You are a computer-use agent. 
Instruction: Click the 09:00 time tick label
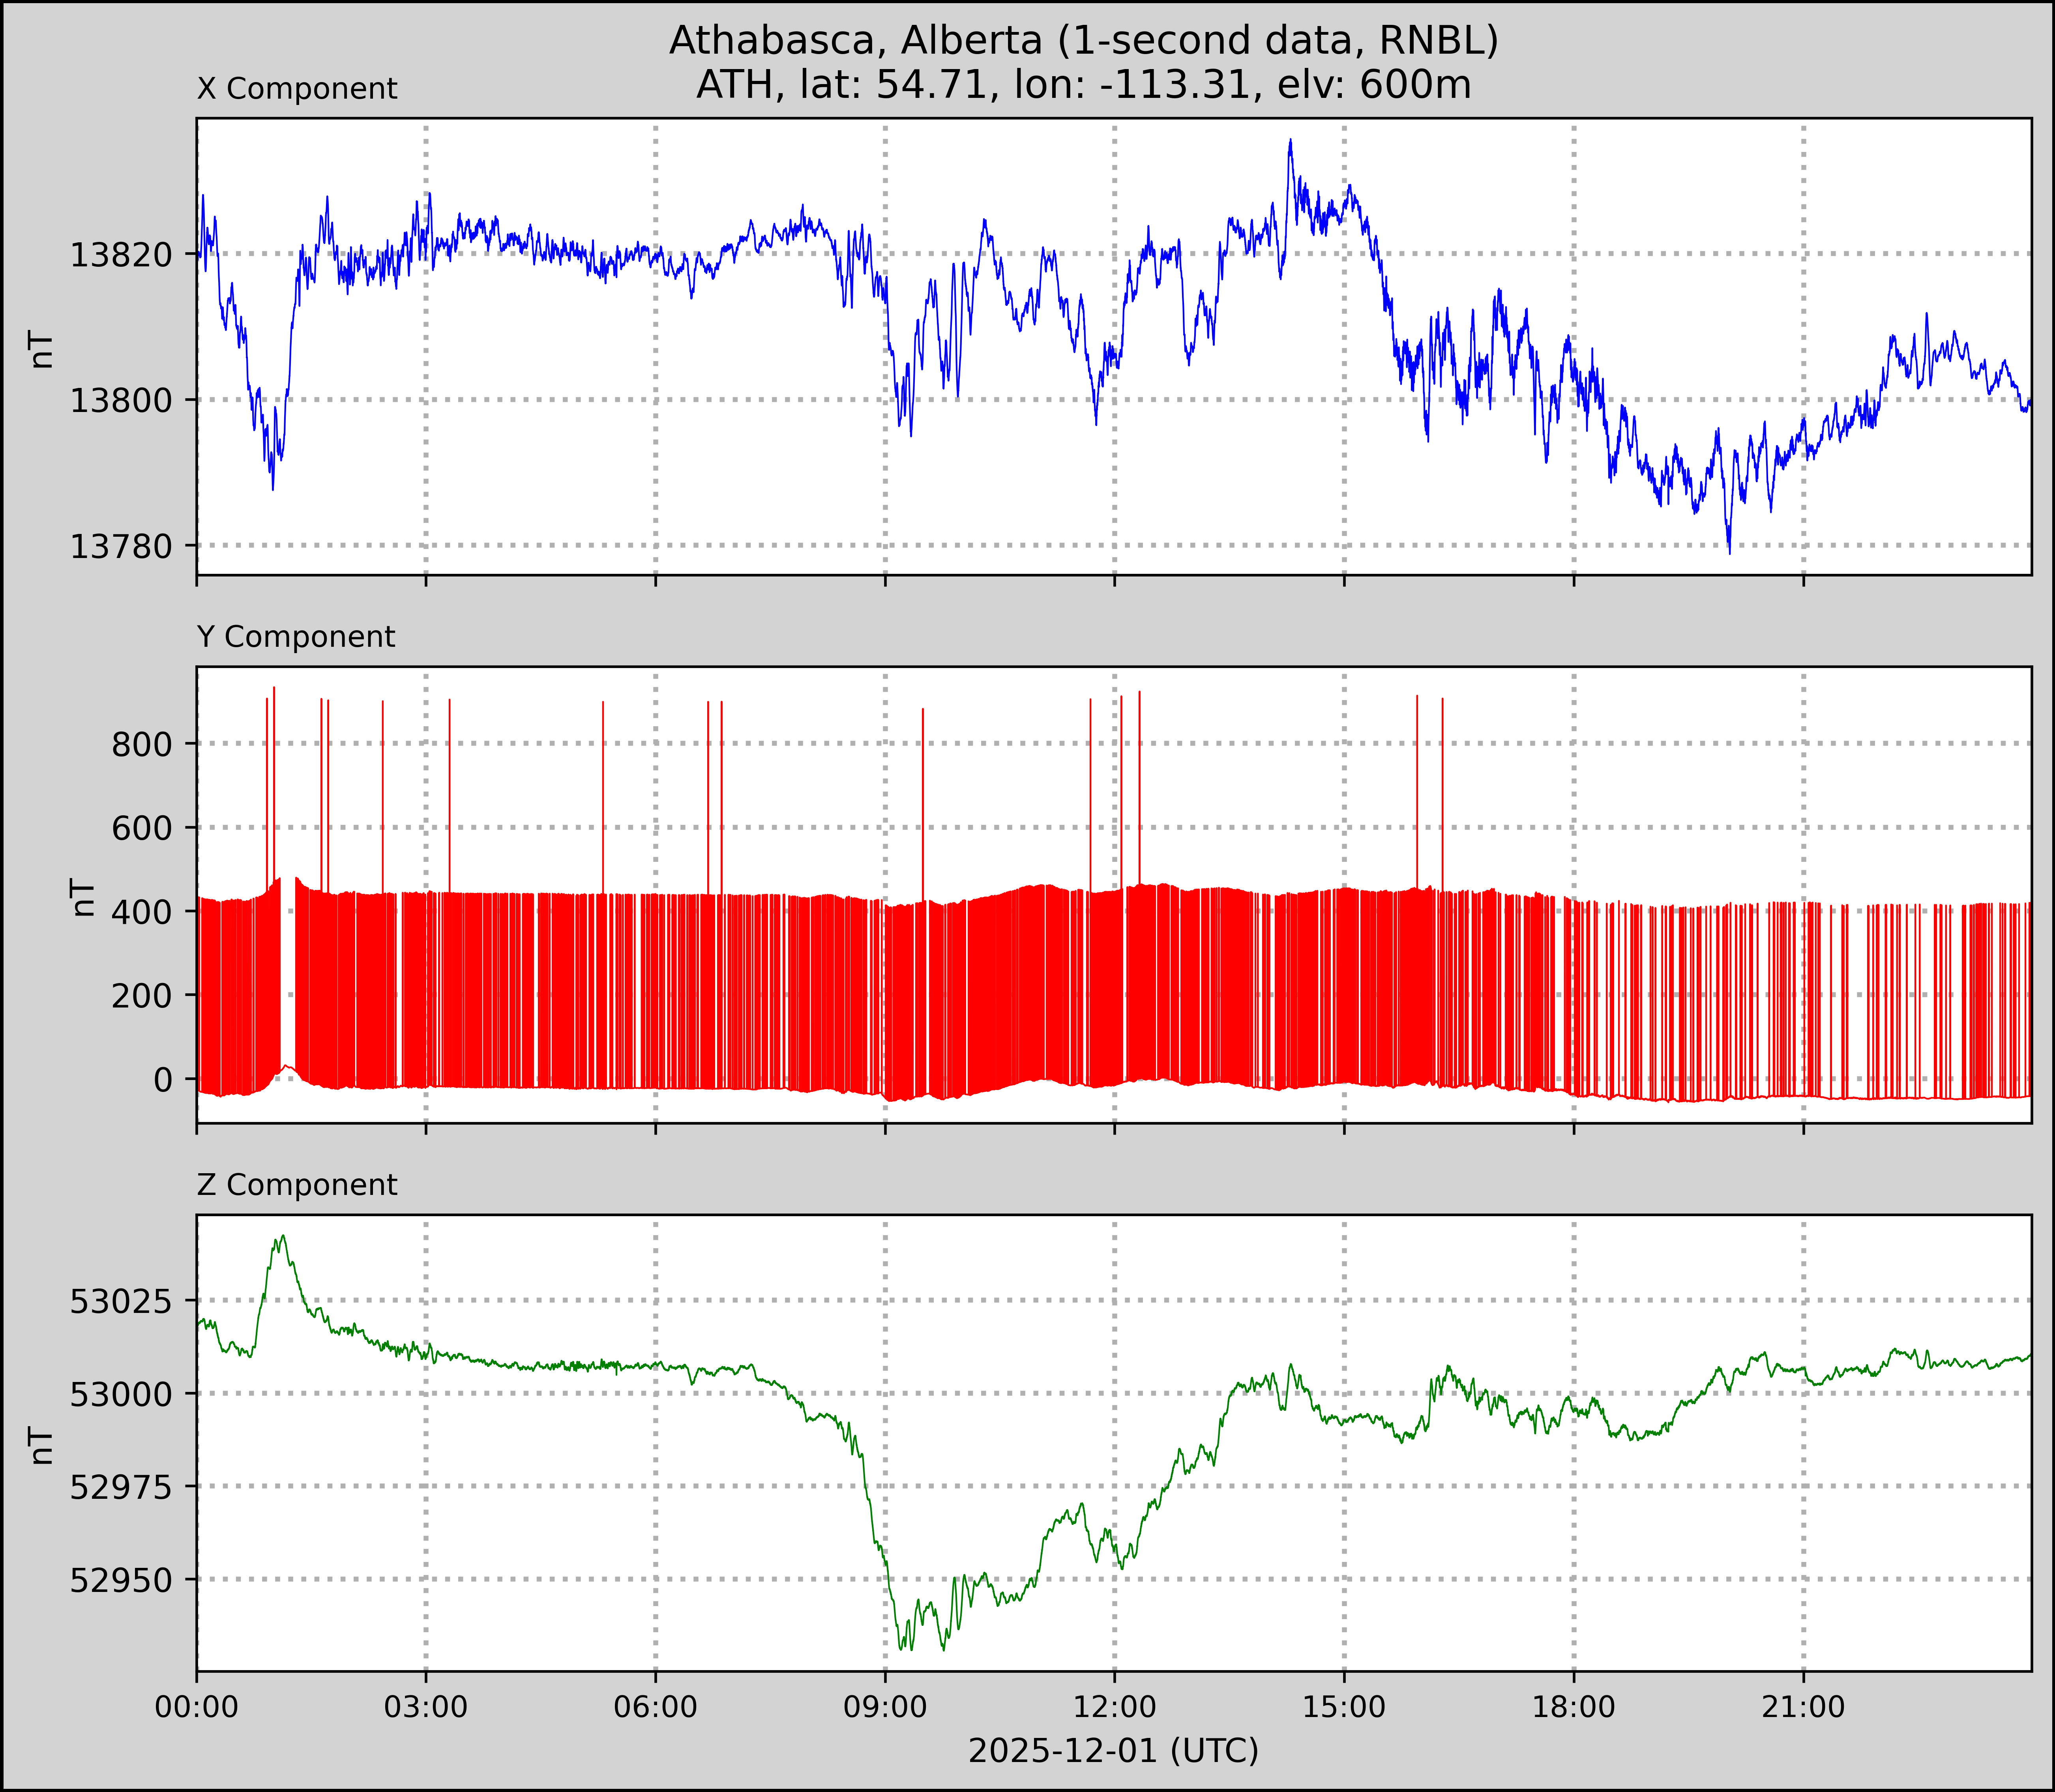(885, 1707)
